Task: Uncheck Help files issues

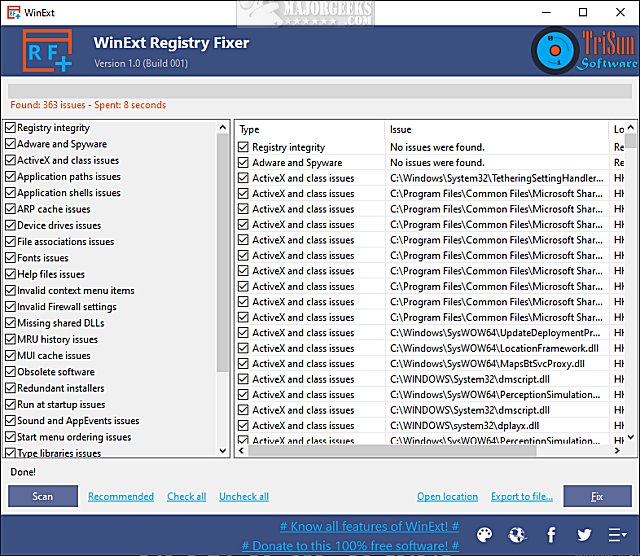Action: pyautogui.click(x=10, y=274)
